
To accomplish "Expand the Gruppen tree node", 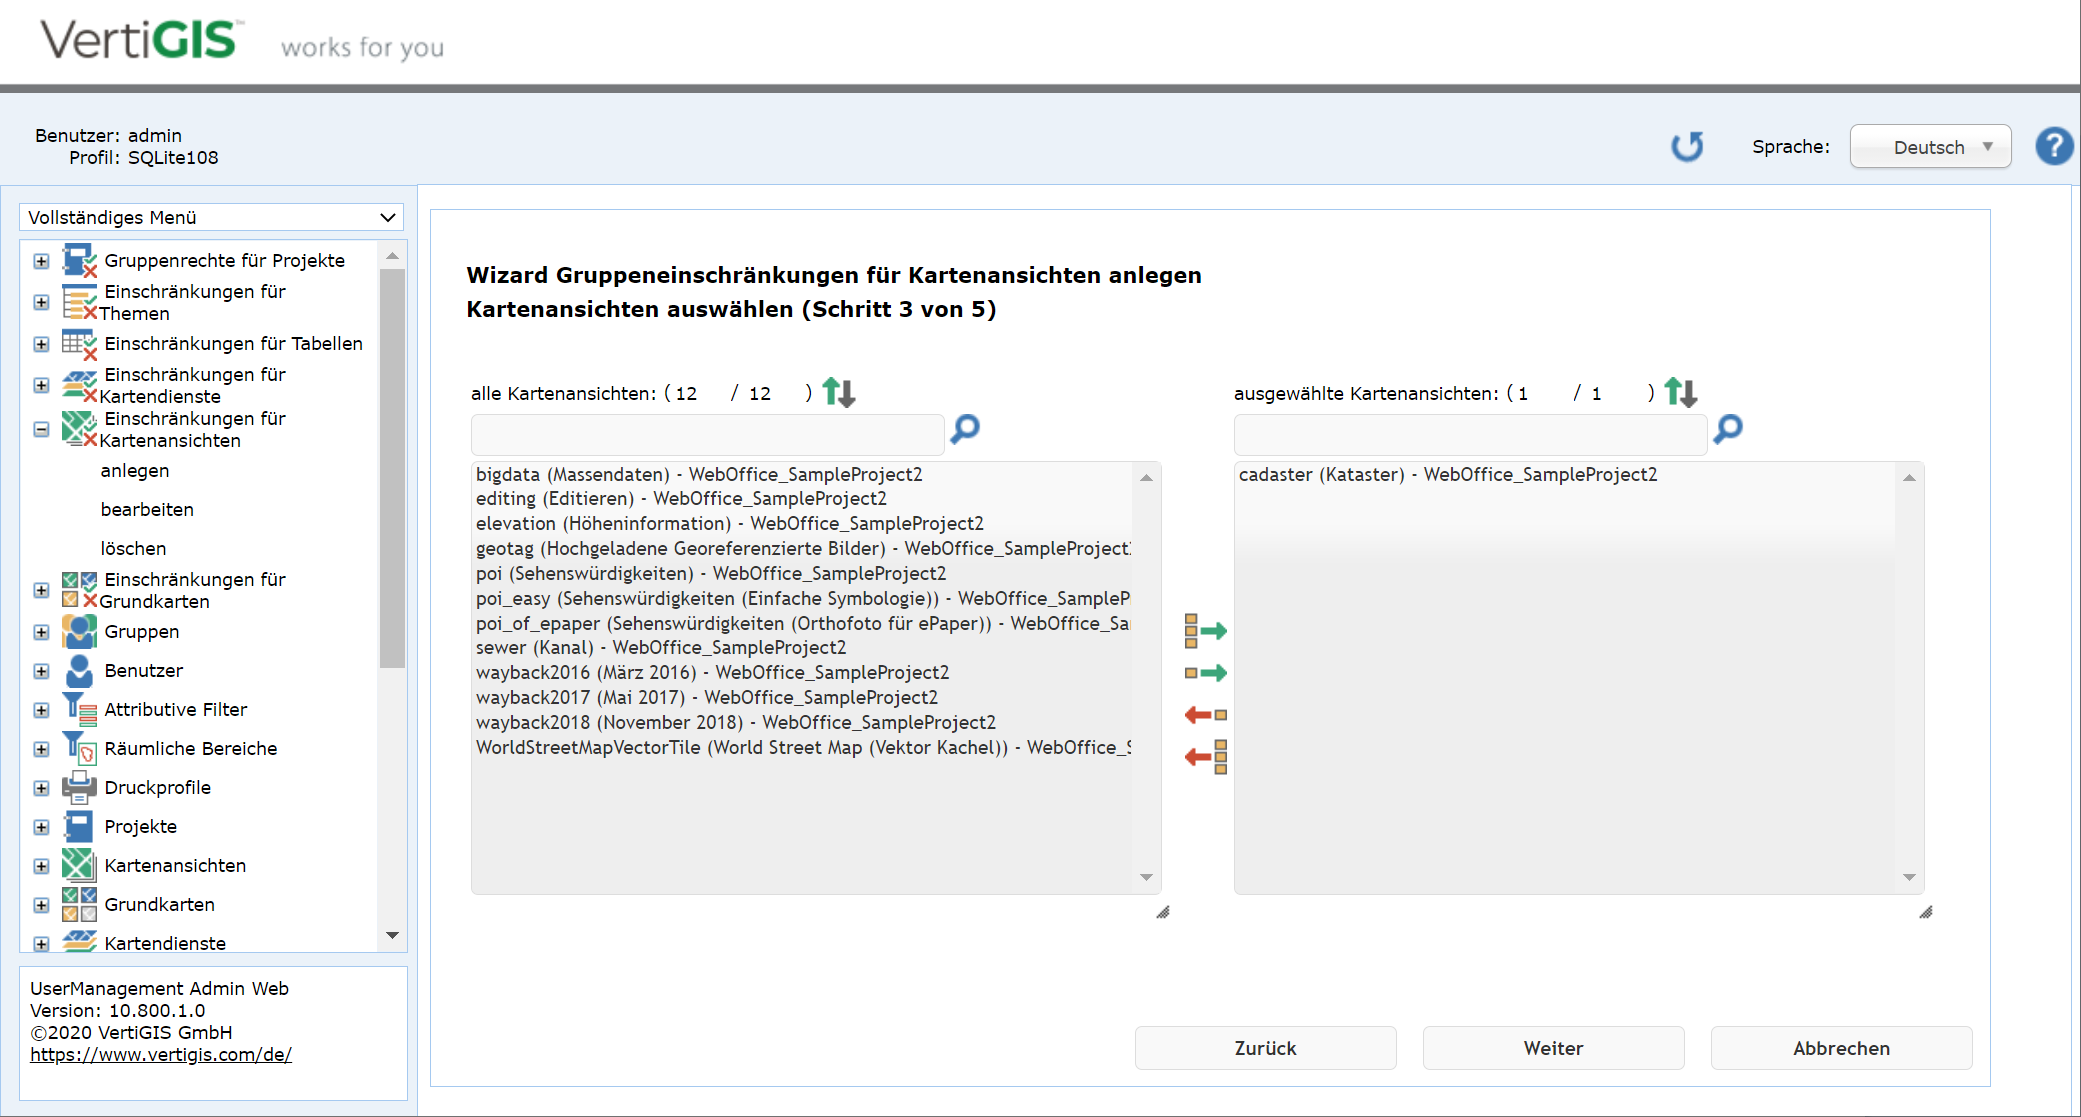I will 41,632.
